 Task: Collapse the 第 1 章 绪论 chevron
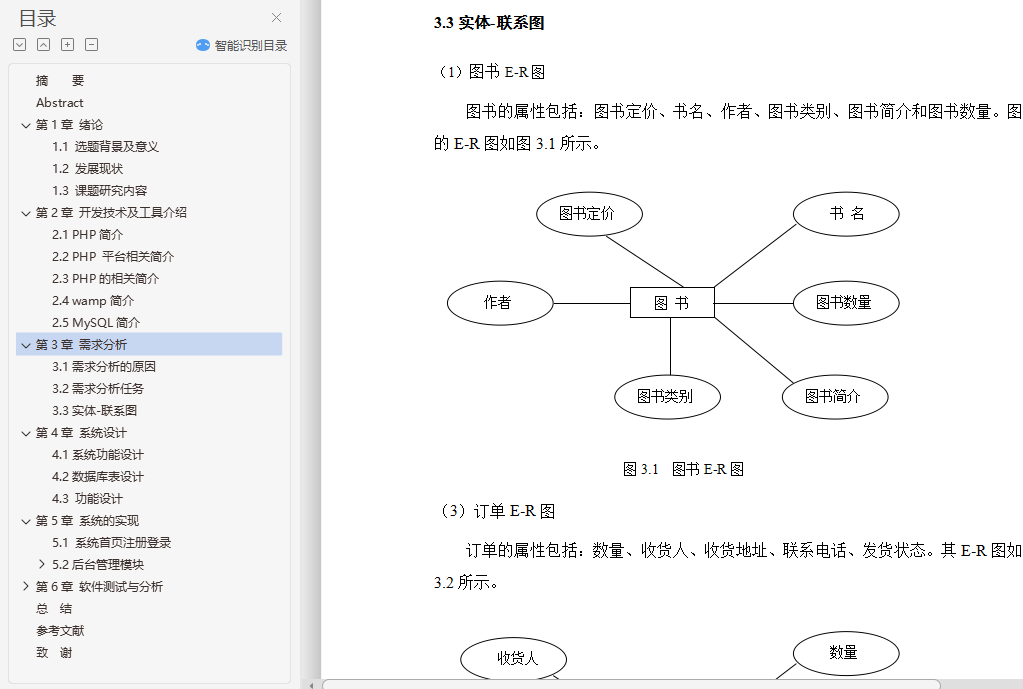pyautogui.click(x=26, y=125)
